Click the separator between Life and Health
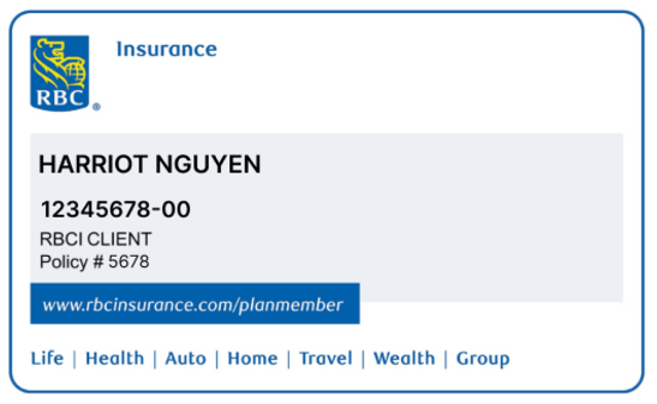 (75, 359)
